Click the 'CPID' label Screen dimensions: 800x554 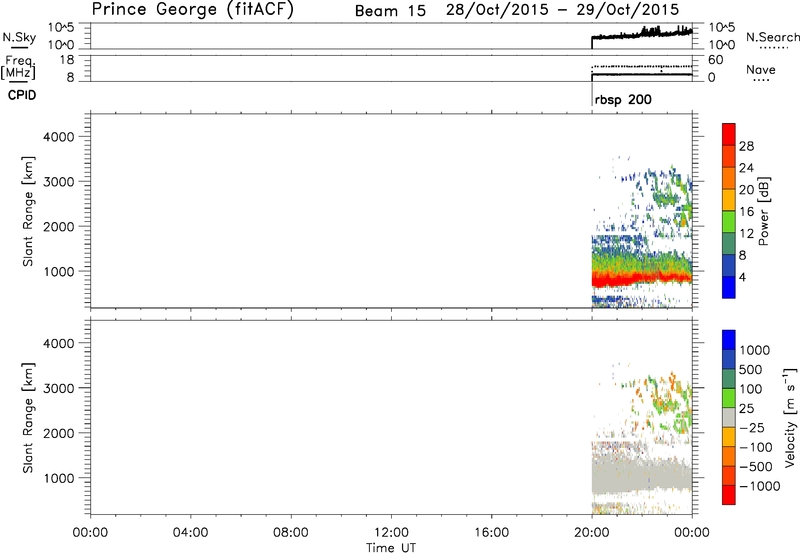pos(22,95)
